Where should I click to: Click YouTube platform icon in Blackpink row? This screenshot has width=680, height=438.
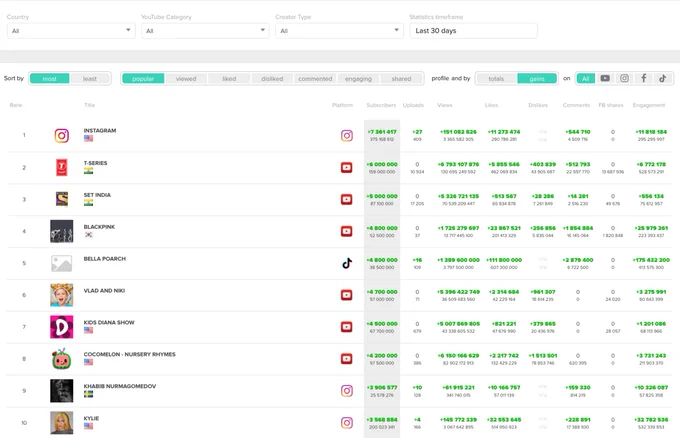click(347, 231)
